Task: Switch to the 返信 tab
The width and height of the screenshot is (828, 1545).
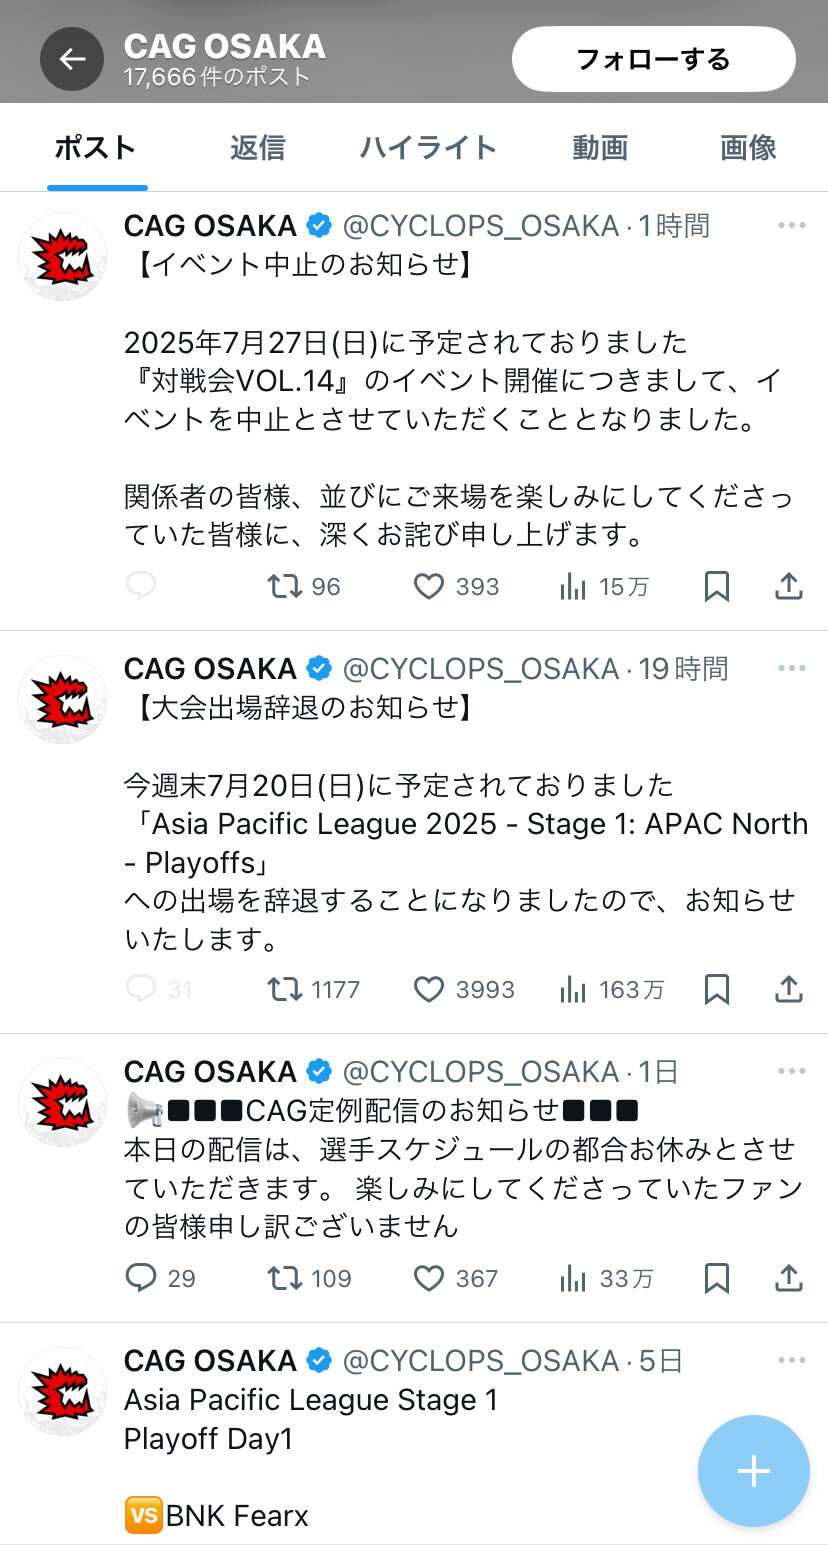Action: tap(258, 148)
